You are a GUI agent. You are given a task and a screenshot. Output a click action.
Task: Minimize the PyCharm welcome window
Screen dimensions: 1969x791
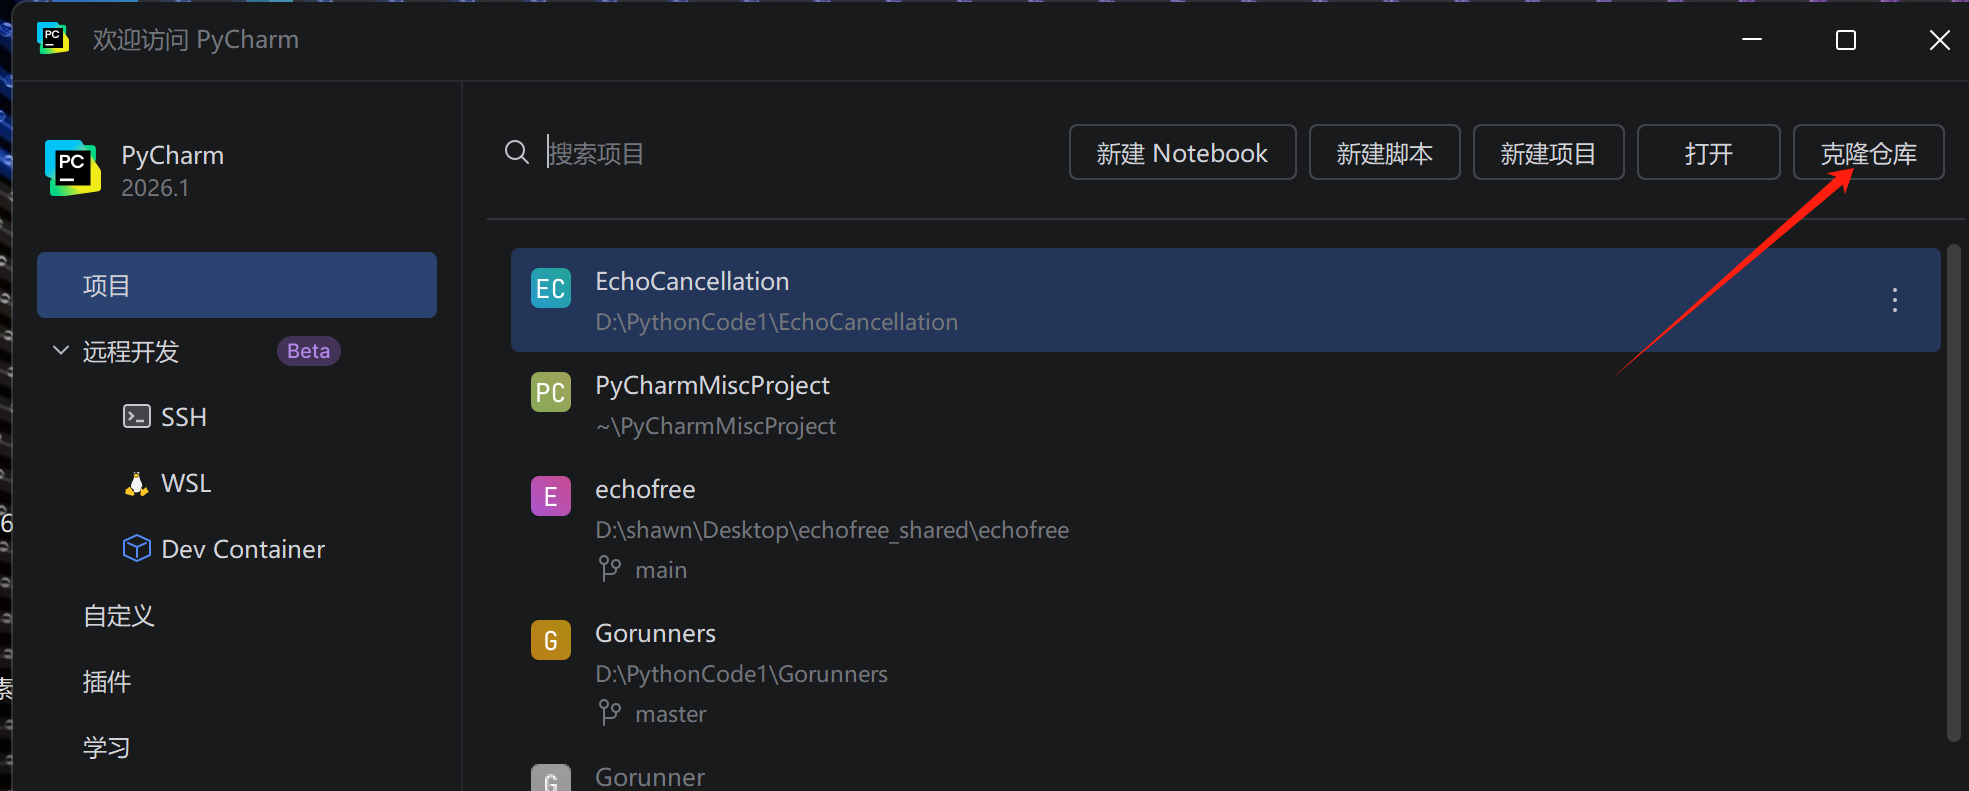coord(1752,39)
